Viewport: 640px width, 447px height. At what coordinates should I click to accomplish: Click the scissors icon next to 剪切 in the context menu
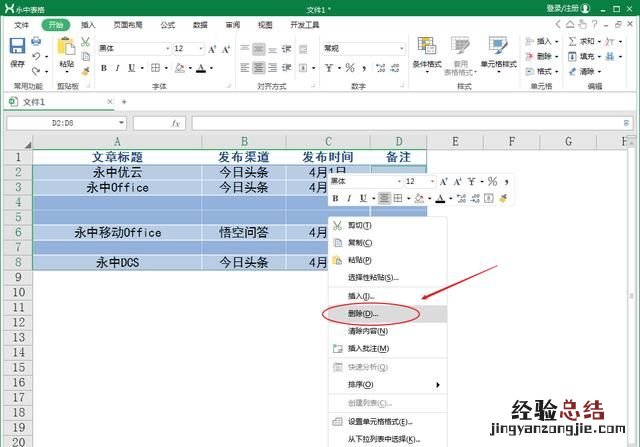point(338,225)
